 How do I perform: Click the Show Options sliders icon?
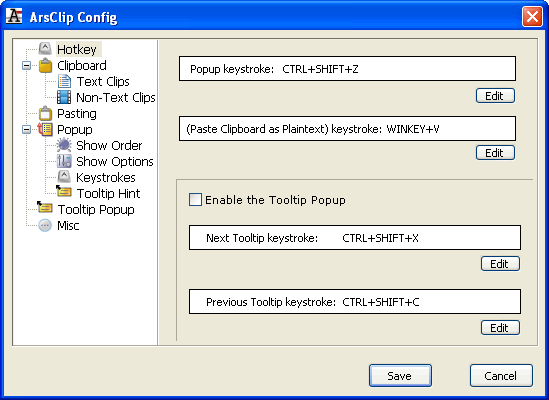pyautogui.click(x=64, y=161)
